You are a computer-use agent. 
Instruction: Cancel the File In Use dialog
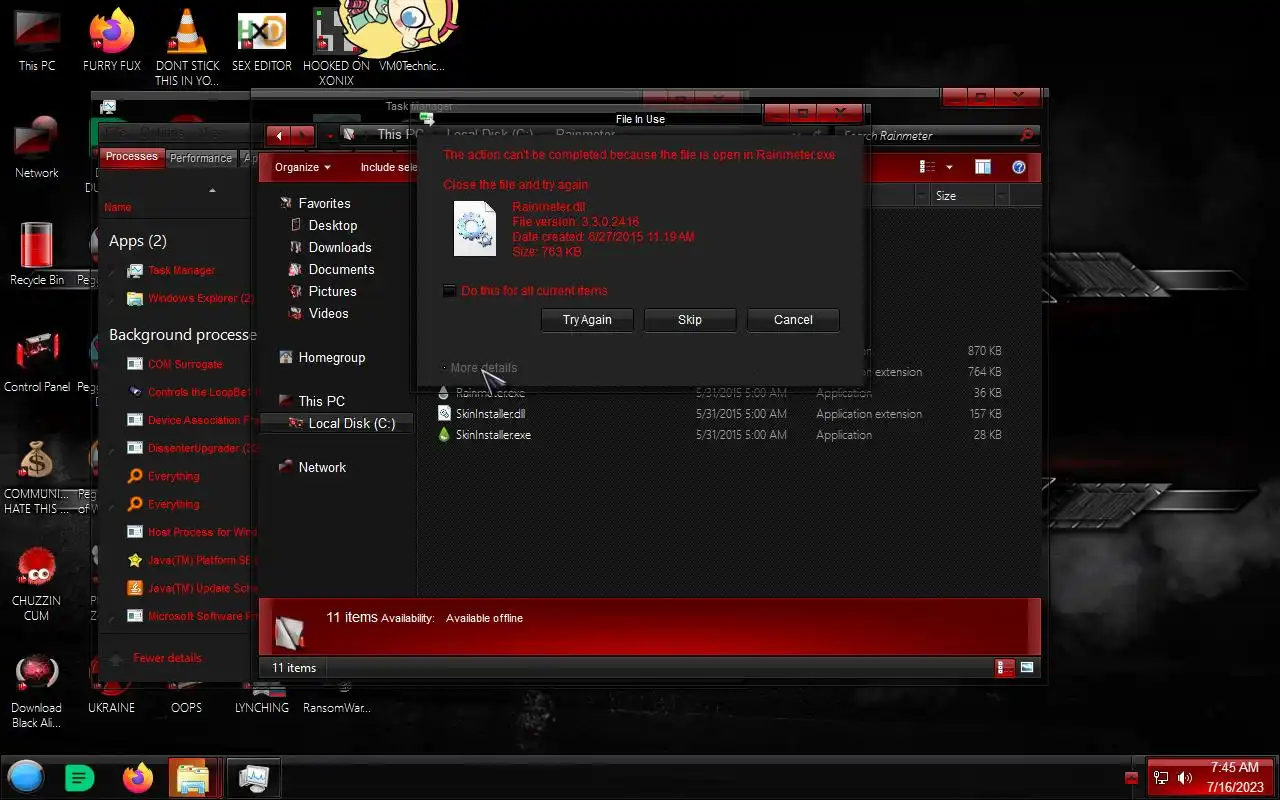pyautogui.click(x=793, y=320)
